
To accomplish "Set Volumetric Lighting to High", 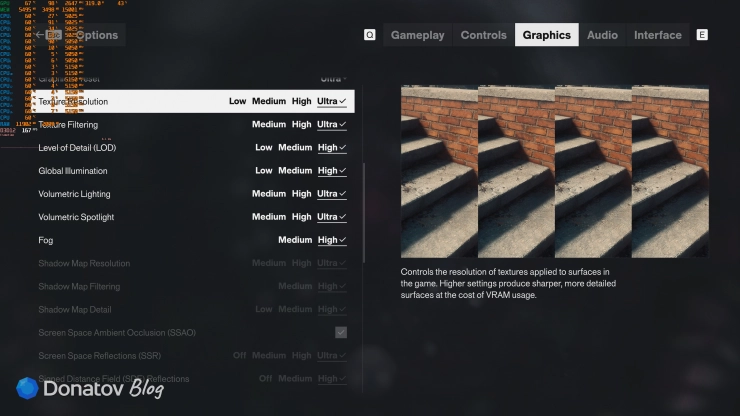I will pos(301,194).
